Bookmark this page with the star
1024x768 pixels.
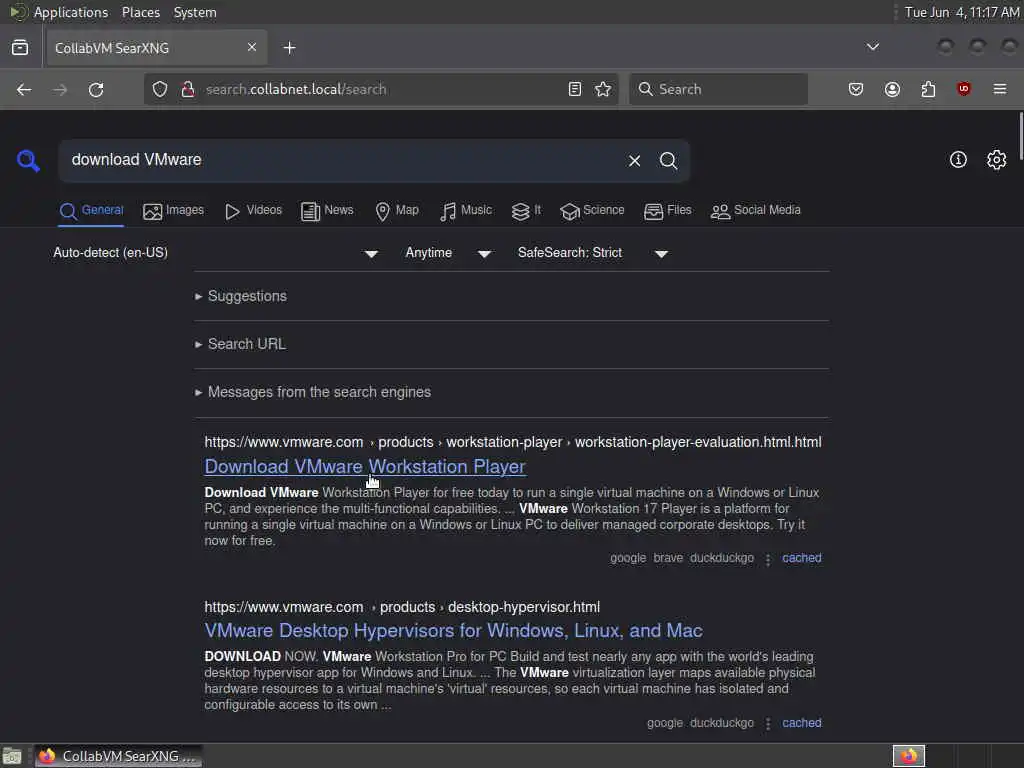point(603,89)
